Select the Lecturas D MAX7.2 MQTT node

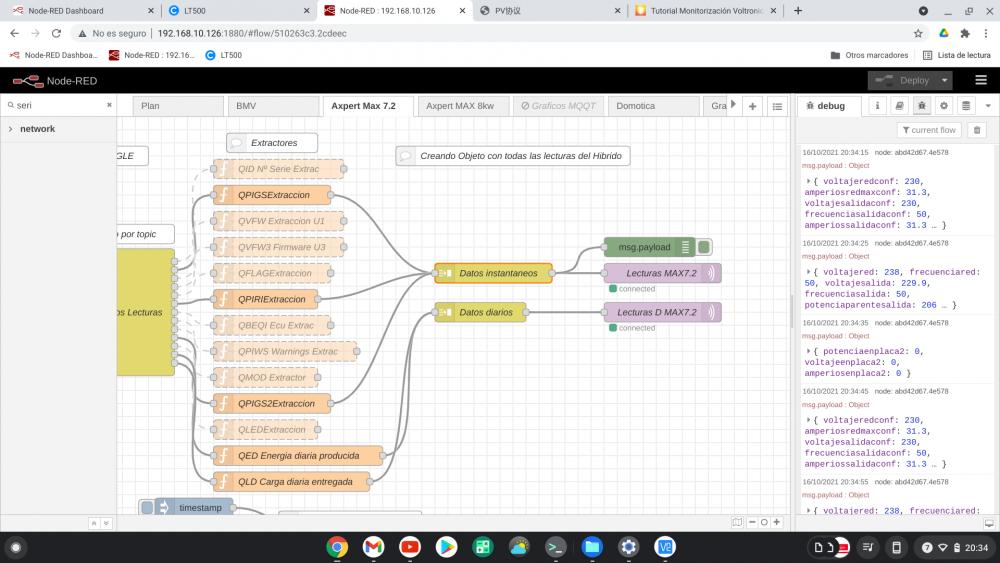(662, 312)
